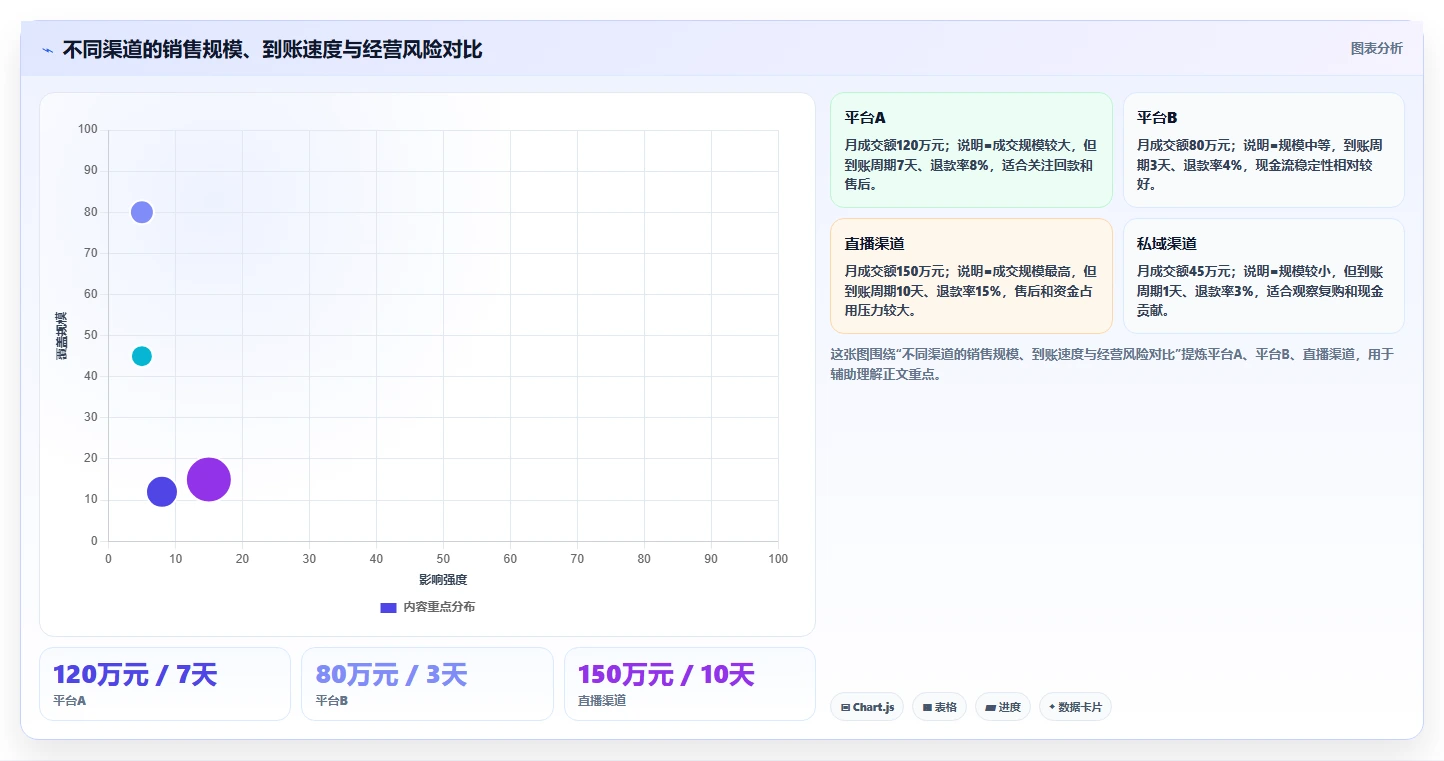Click the 数据卡片 tag chip

[1075, 707]
